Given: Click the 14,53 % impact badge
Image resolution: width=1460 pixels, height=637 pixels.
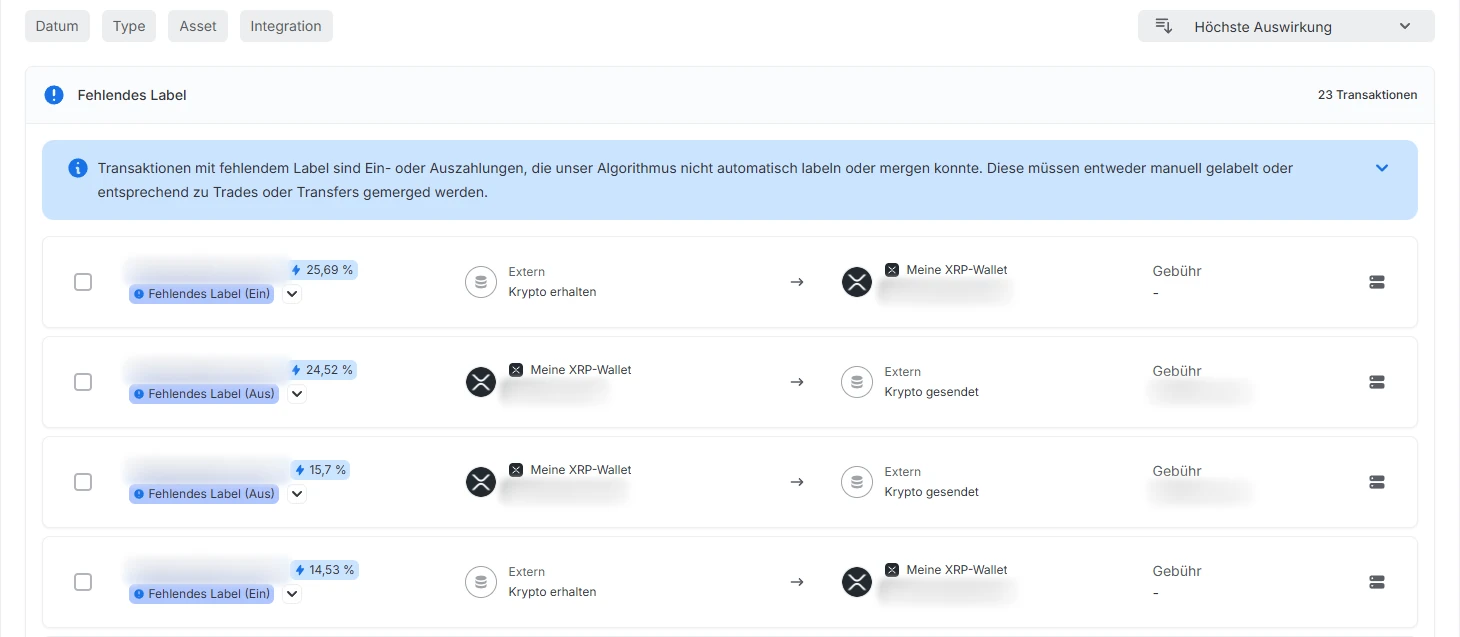Looking at the screenshot, I should 323,570.
